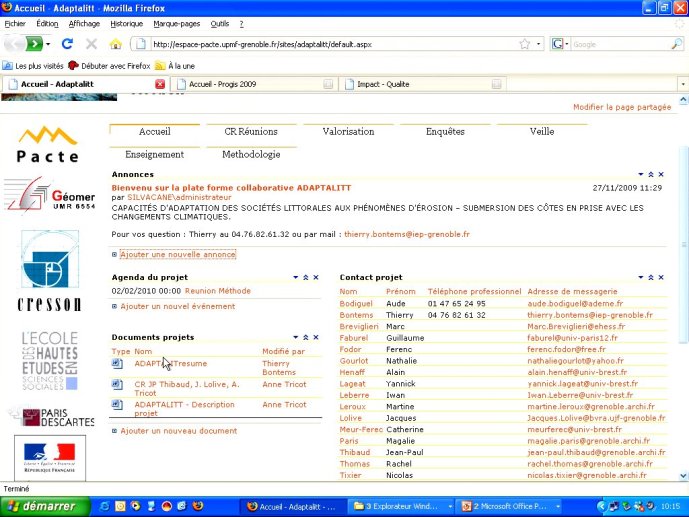Viewport: 689px width, 517px height.
Task: Open the list-all-tabs dropdown
Action: pos(683,84)
